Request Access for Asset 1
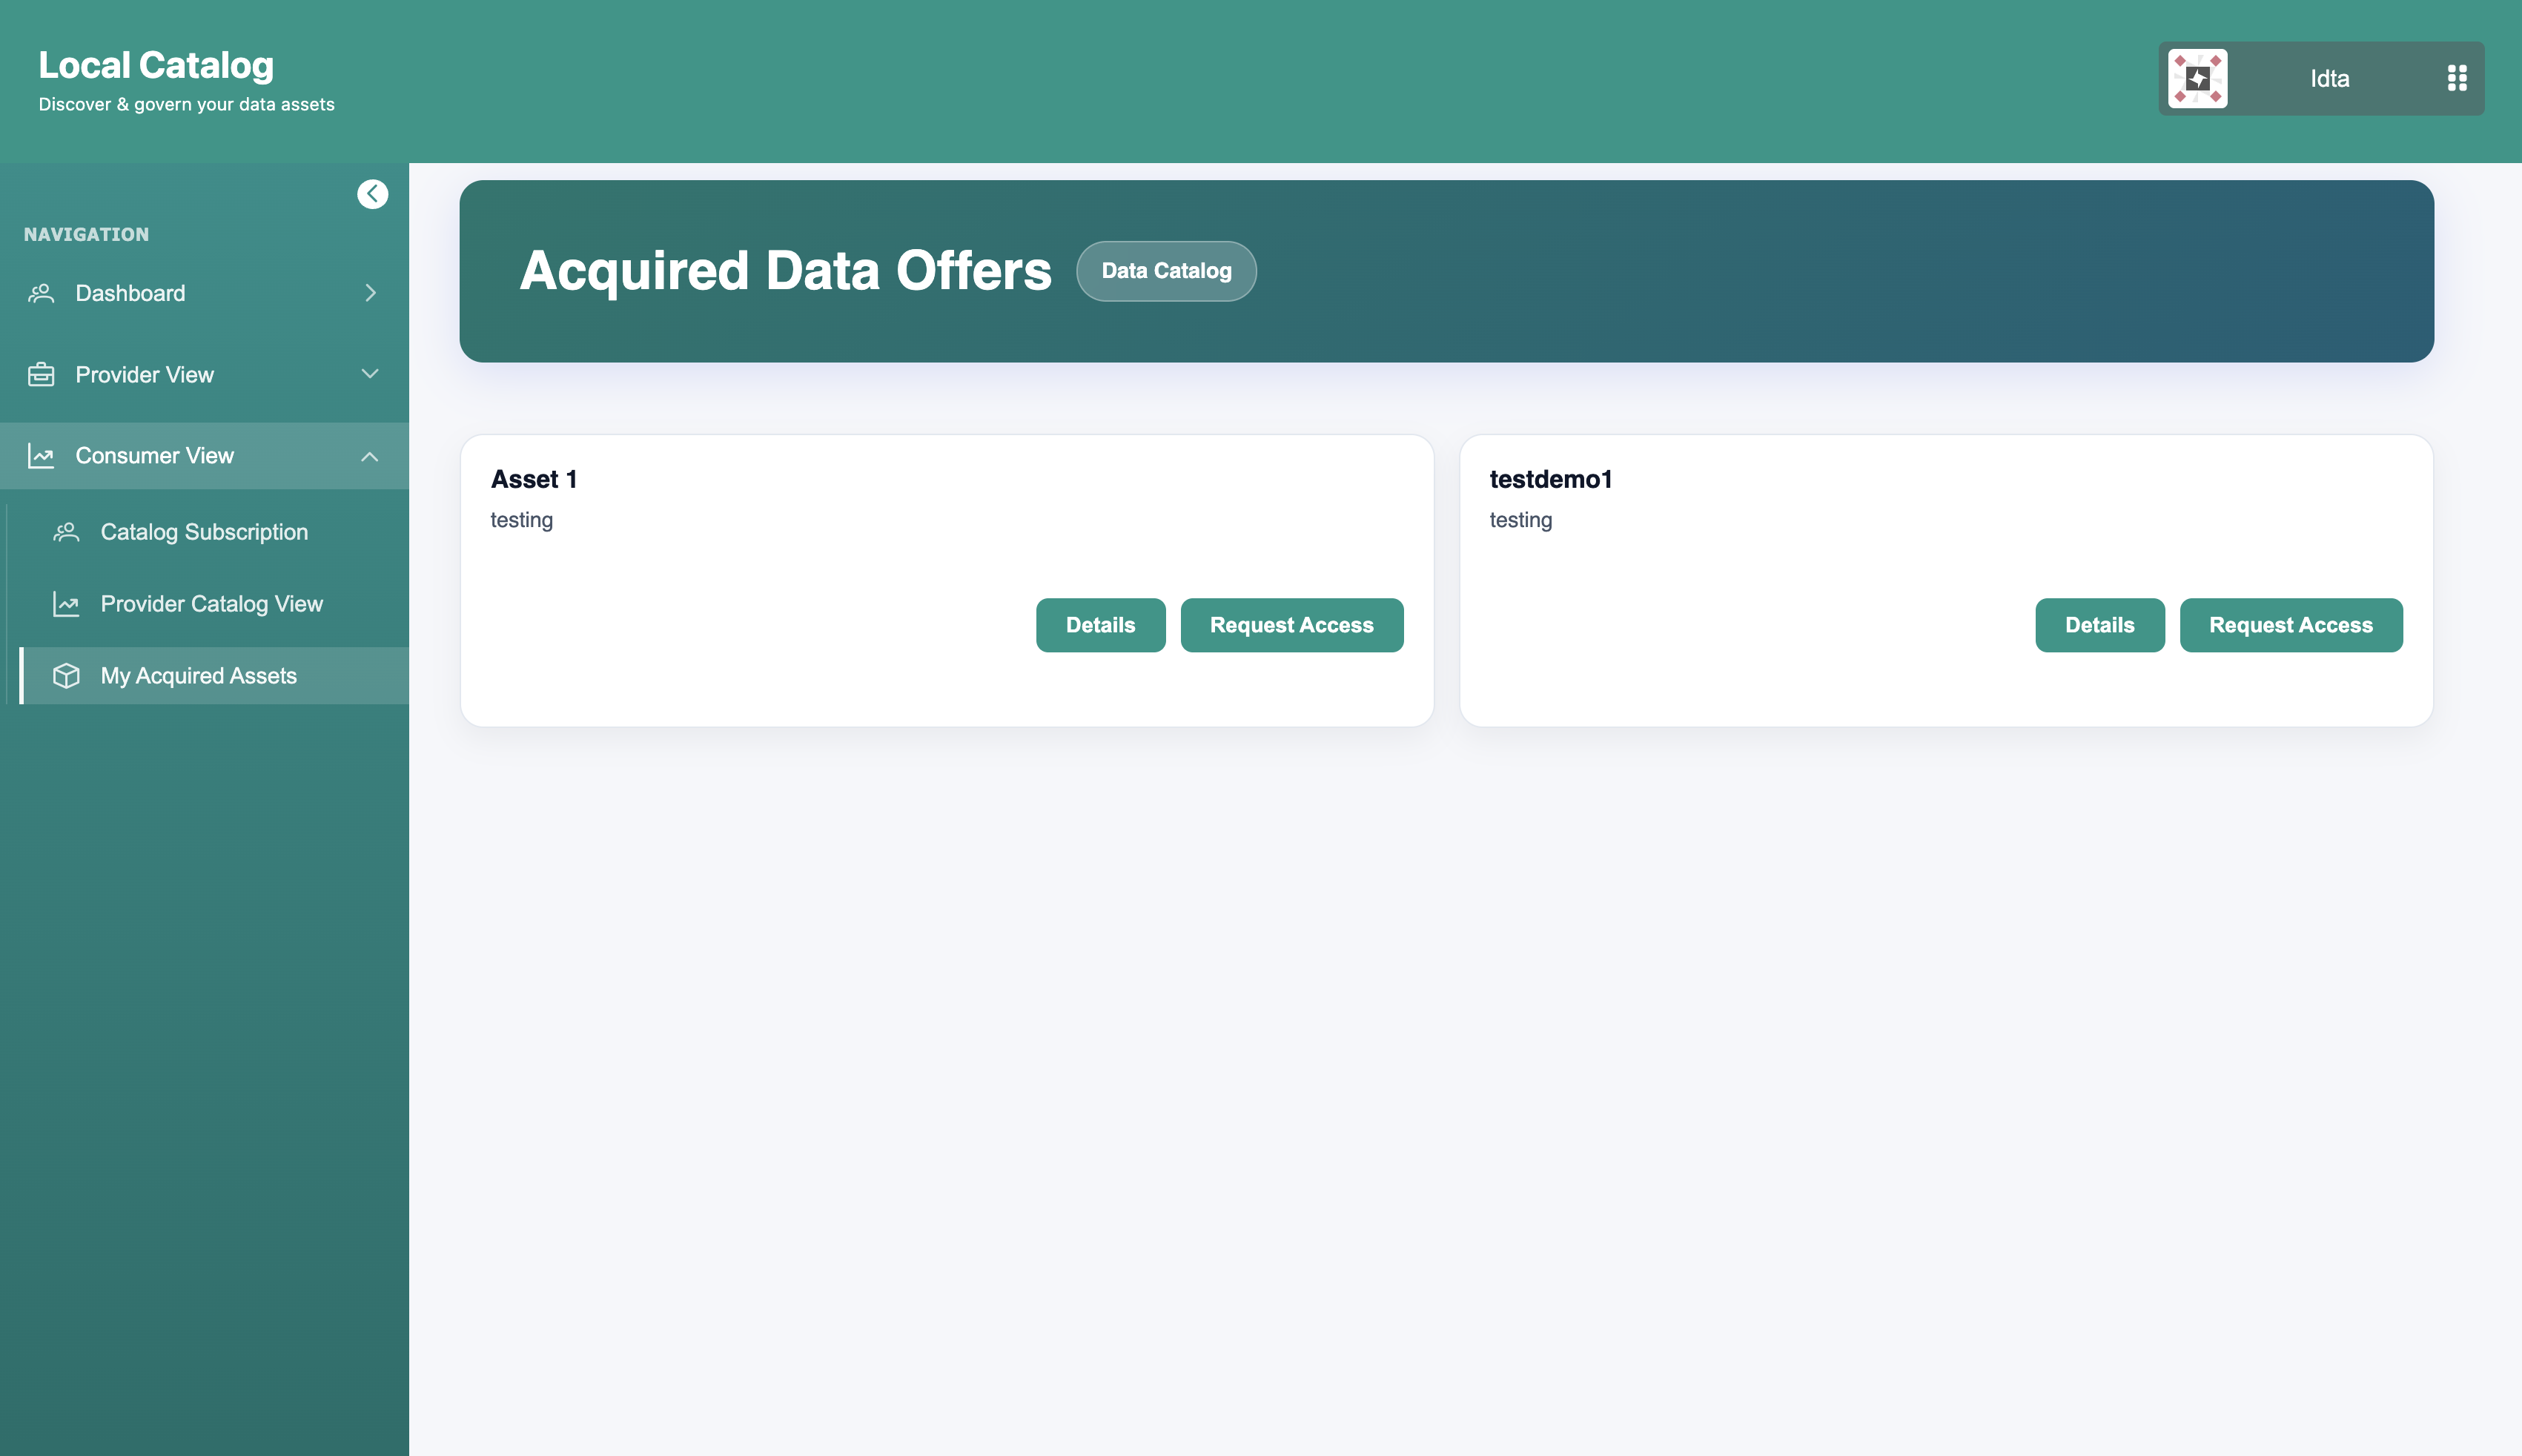2522x1456 pixels. pos(1291,625)
